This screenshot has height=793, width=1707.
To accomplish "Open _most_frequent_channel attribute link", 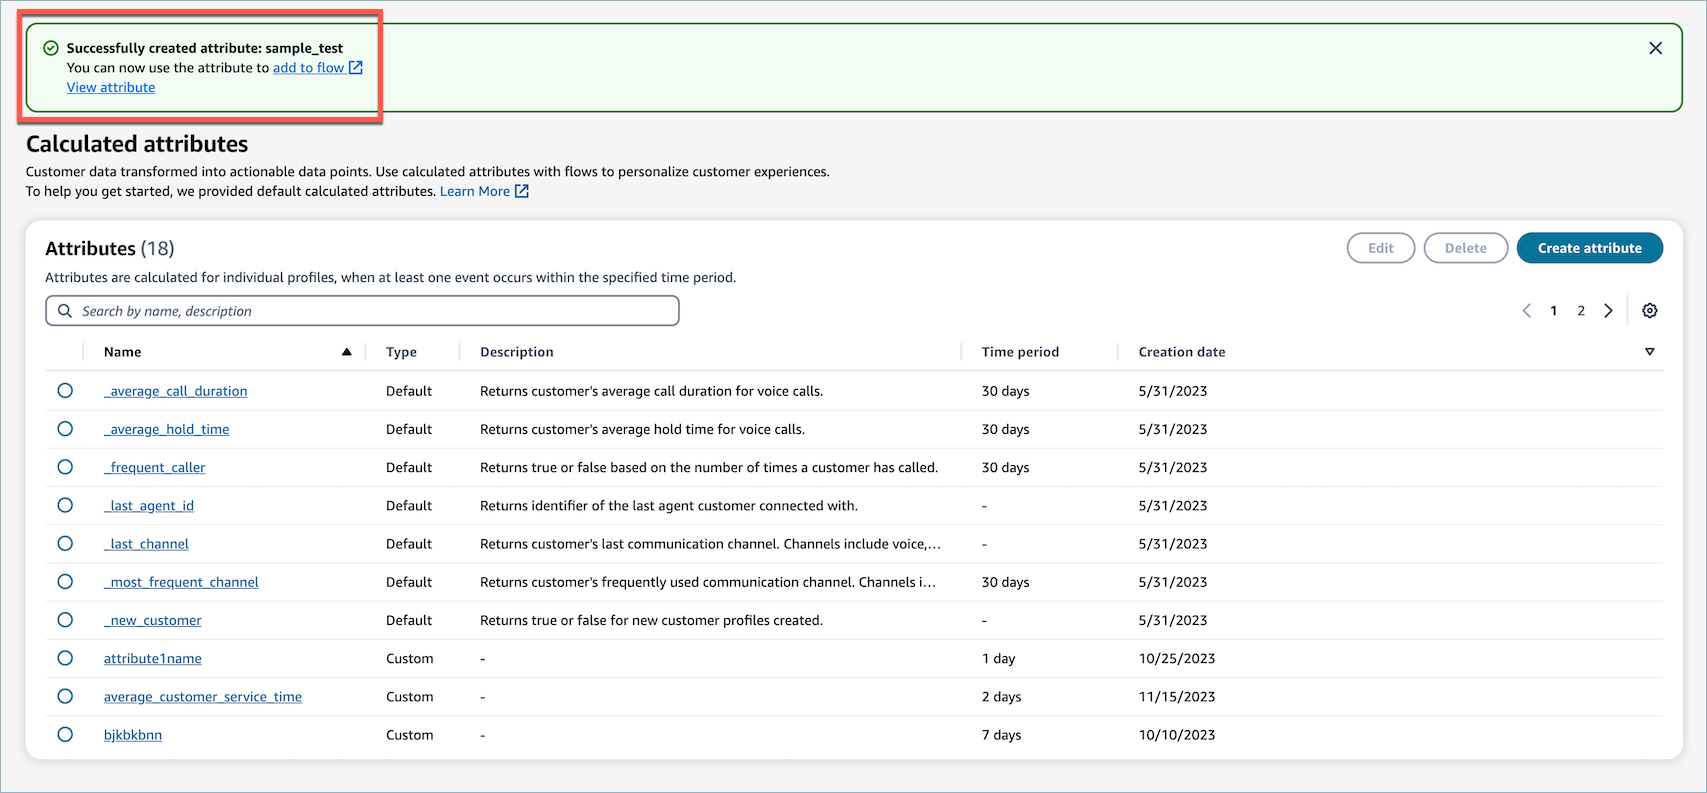I will (x=181, y=582).
